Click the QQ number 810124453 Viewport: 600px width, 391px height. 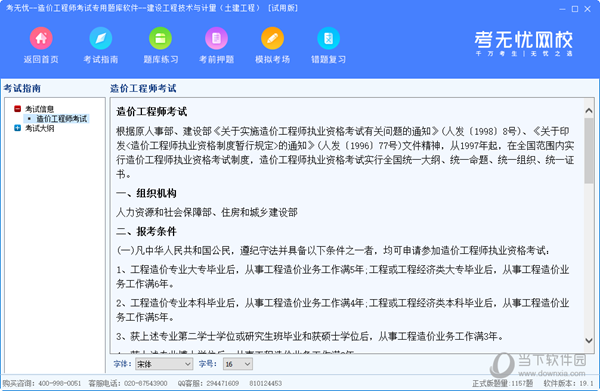pos(266,383)
